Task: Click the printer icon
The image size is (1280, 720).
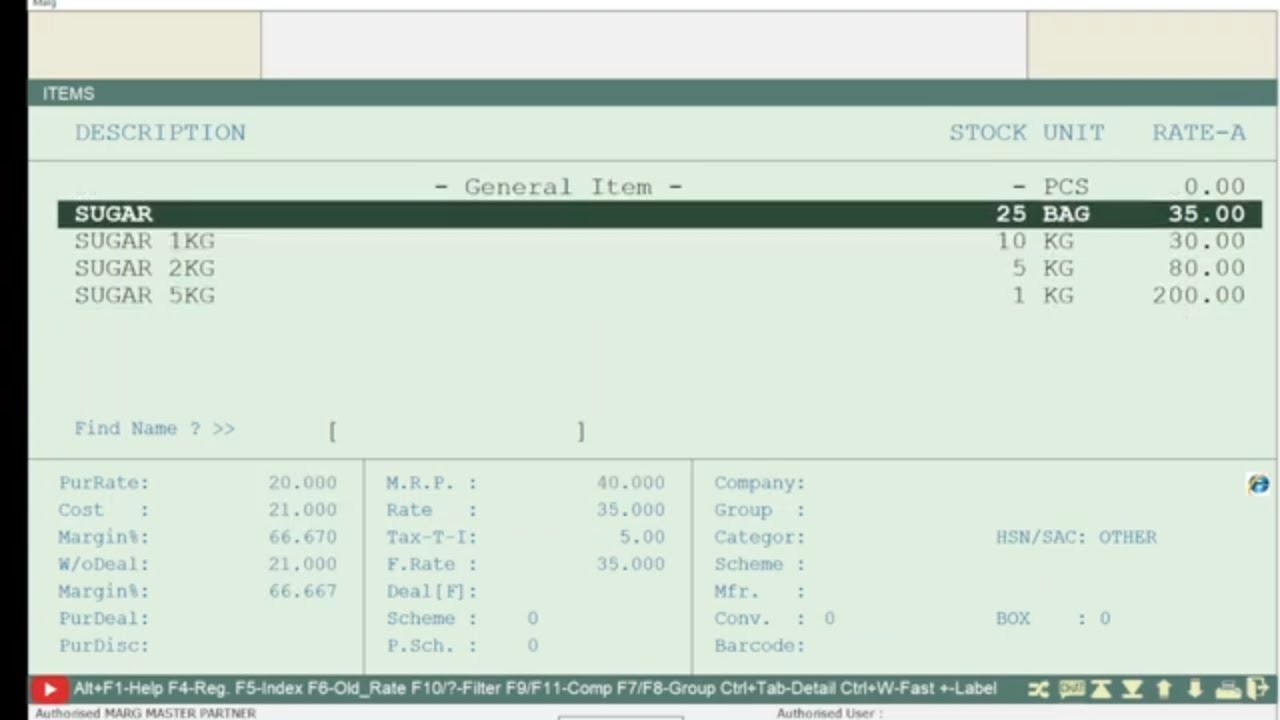Action: click(1228, 689)
